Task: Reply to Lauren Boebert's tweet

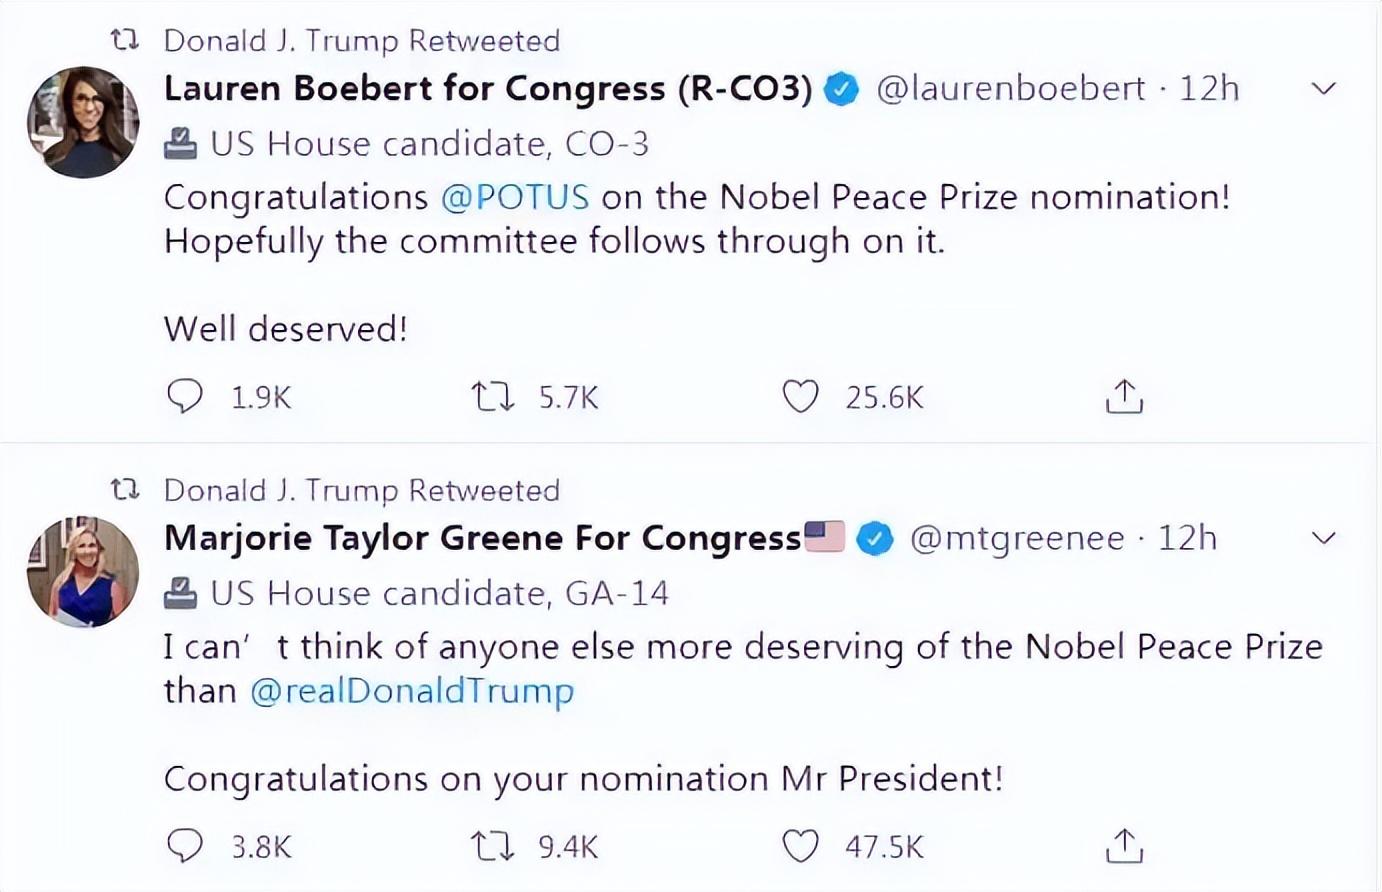Action: [x=185, y=397]
